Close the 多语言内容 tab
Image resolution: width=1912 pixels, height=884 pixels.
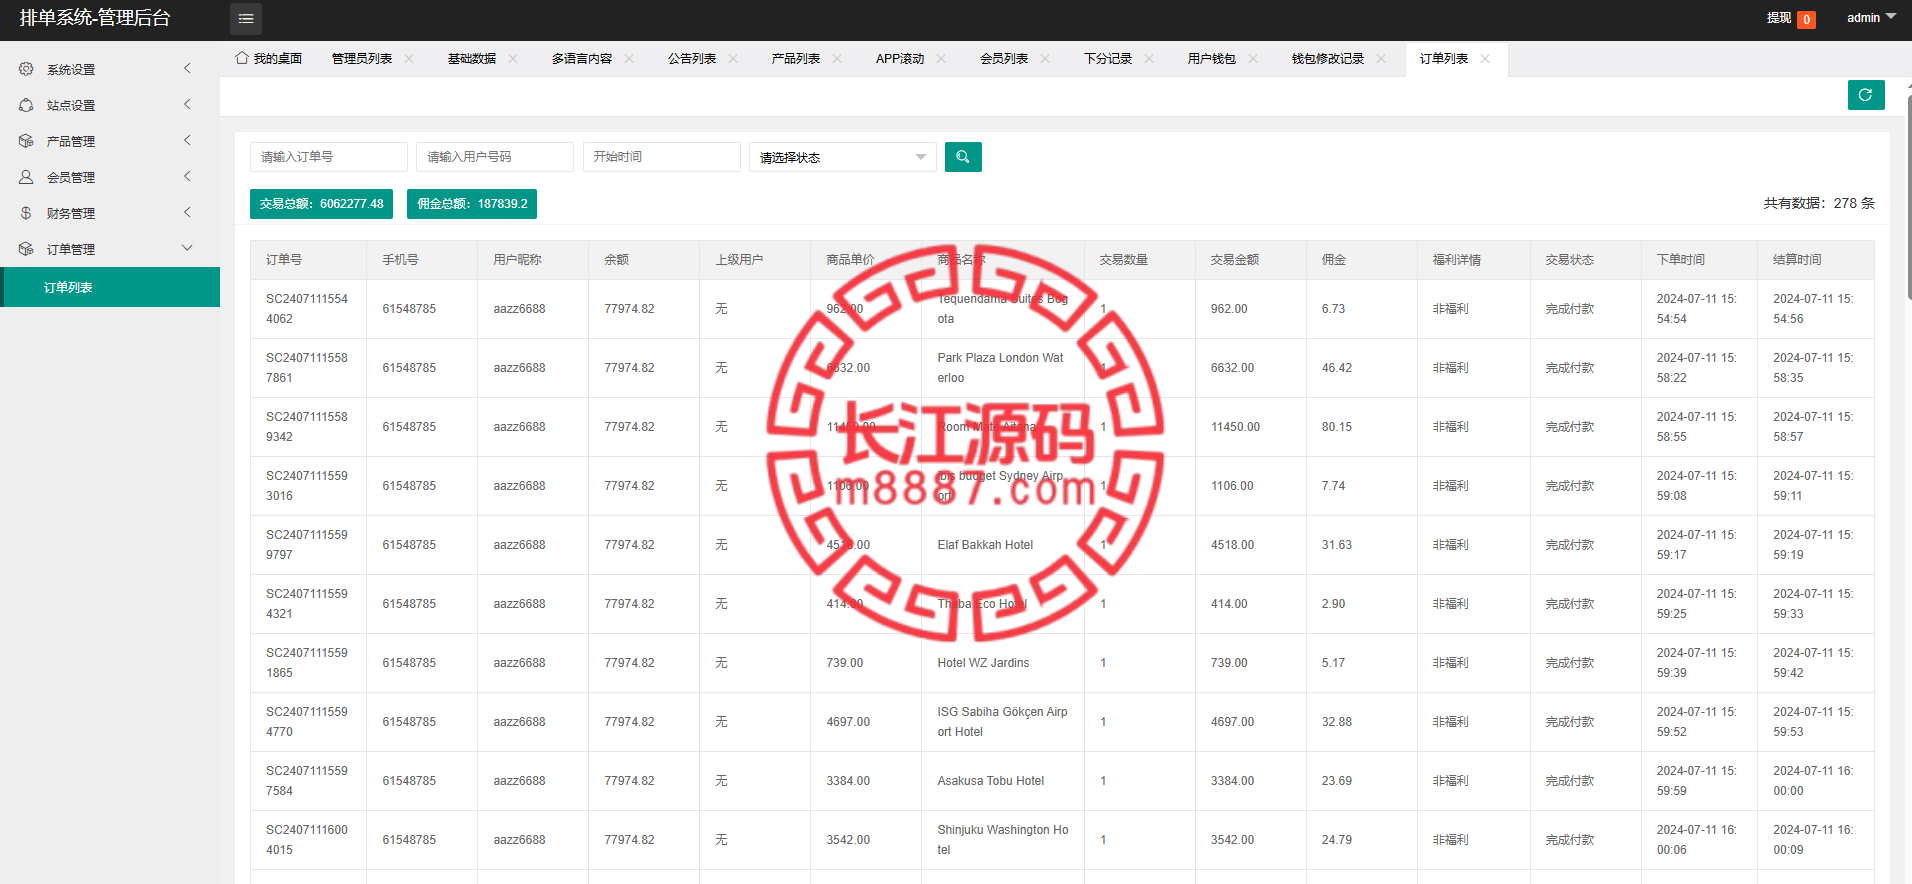click(x=629, y=59)
